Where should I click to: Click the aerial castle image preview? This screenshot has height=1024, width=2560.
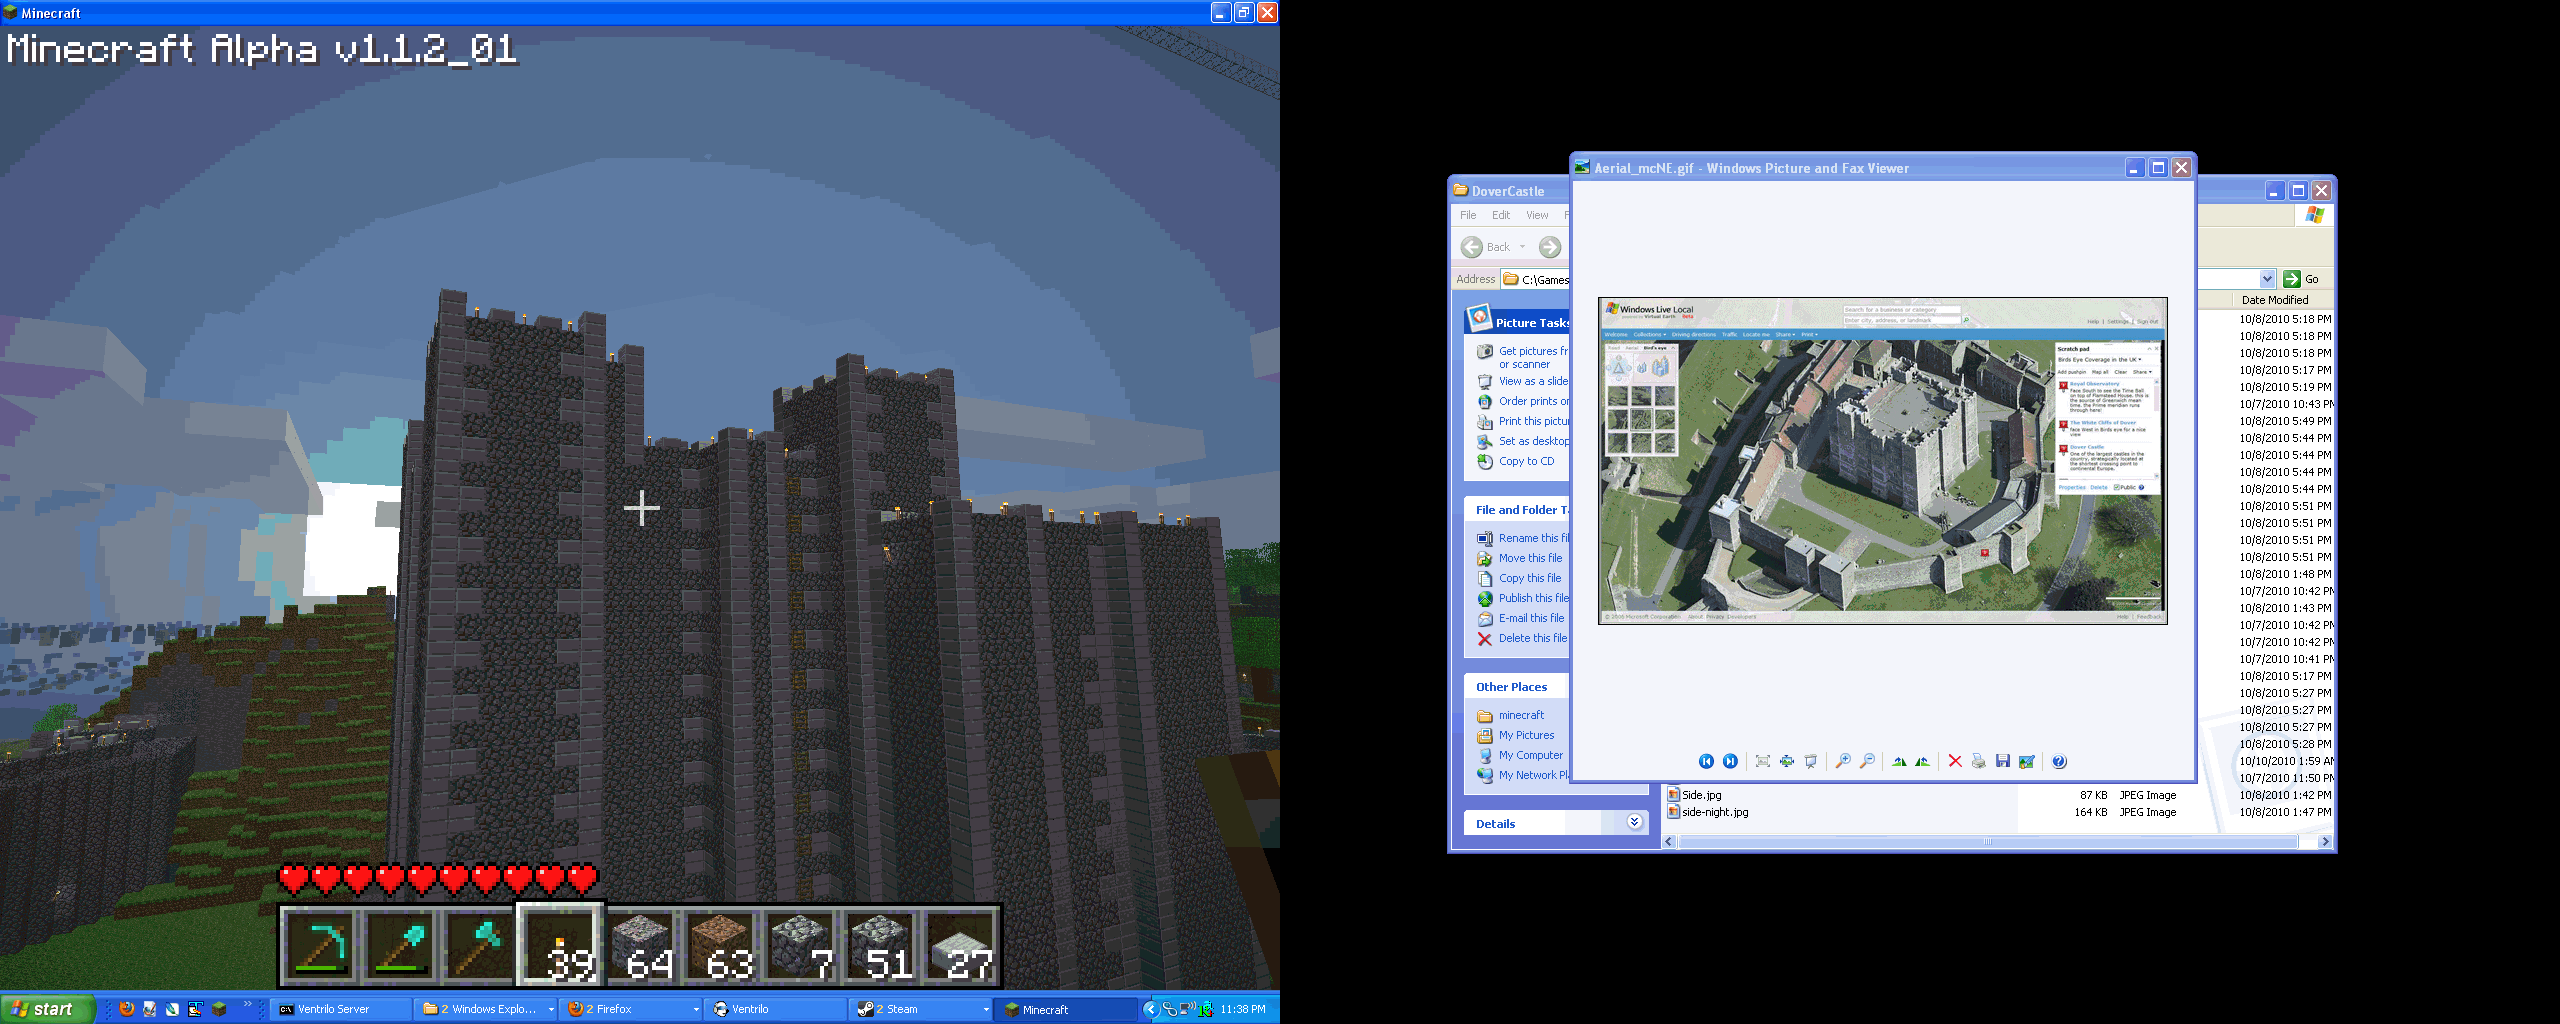1882,461
